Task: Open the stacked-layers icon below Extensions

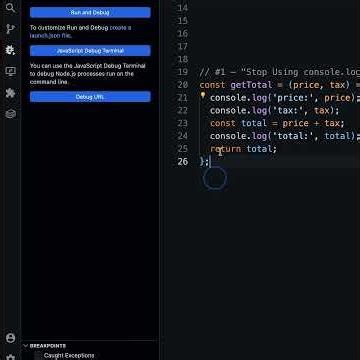Action: (x=10, y=114)
